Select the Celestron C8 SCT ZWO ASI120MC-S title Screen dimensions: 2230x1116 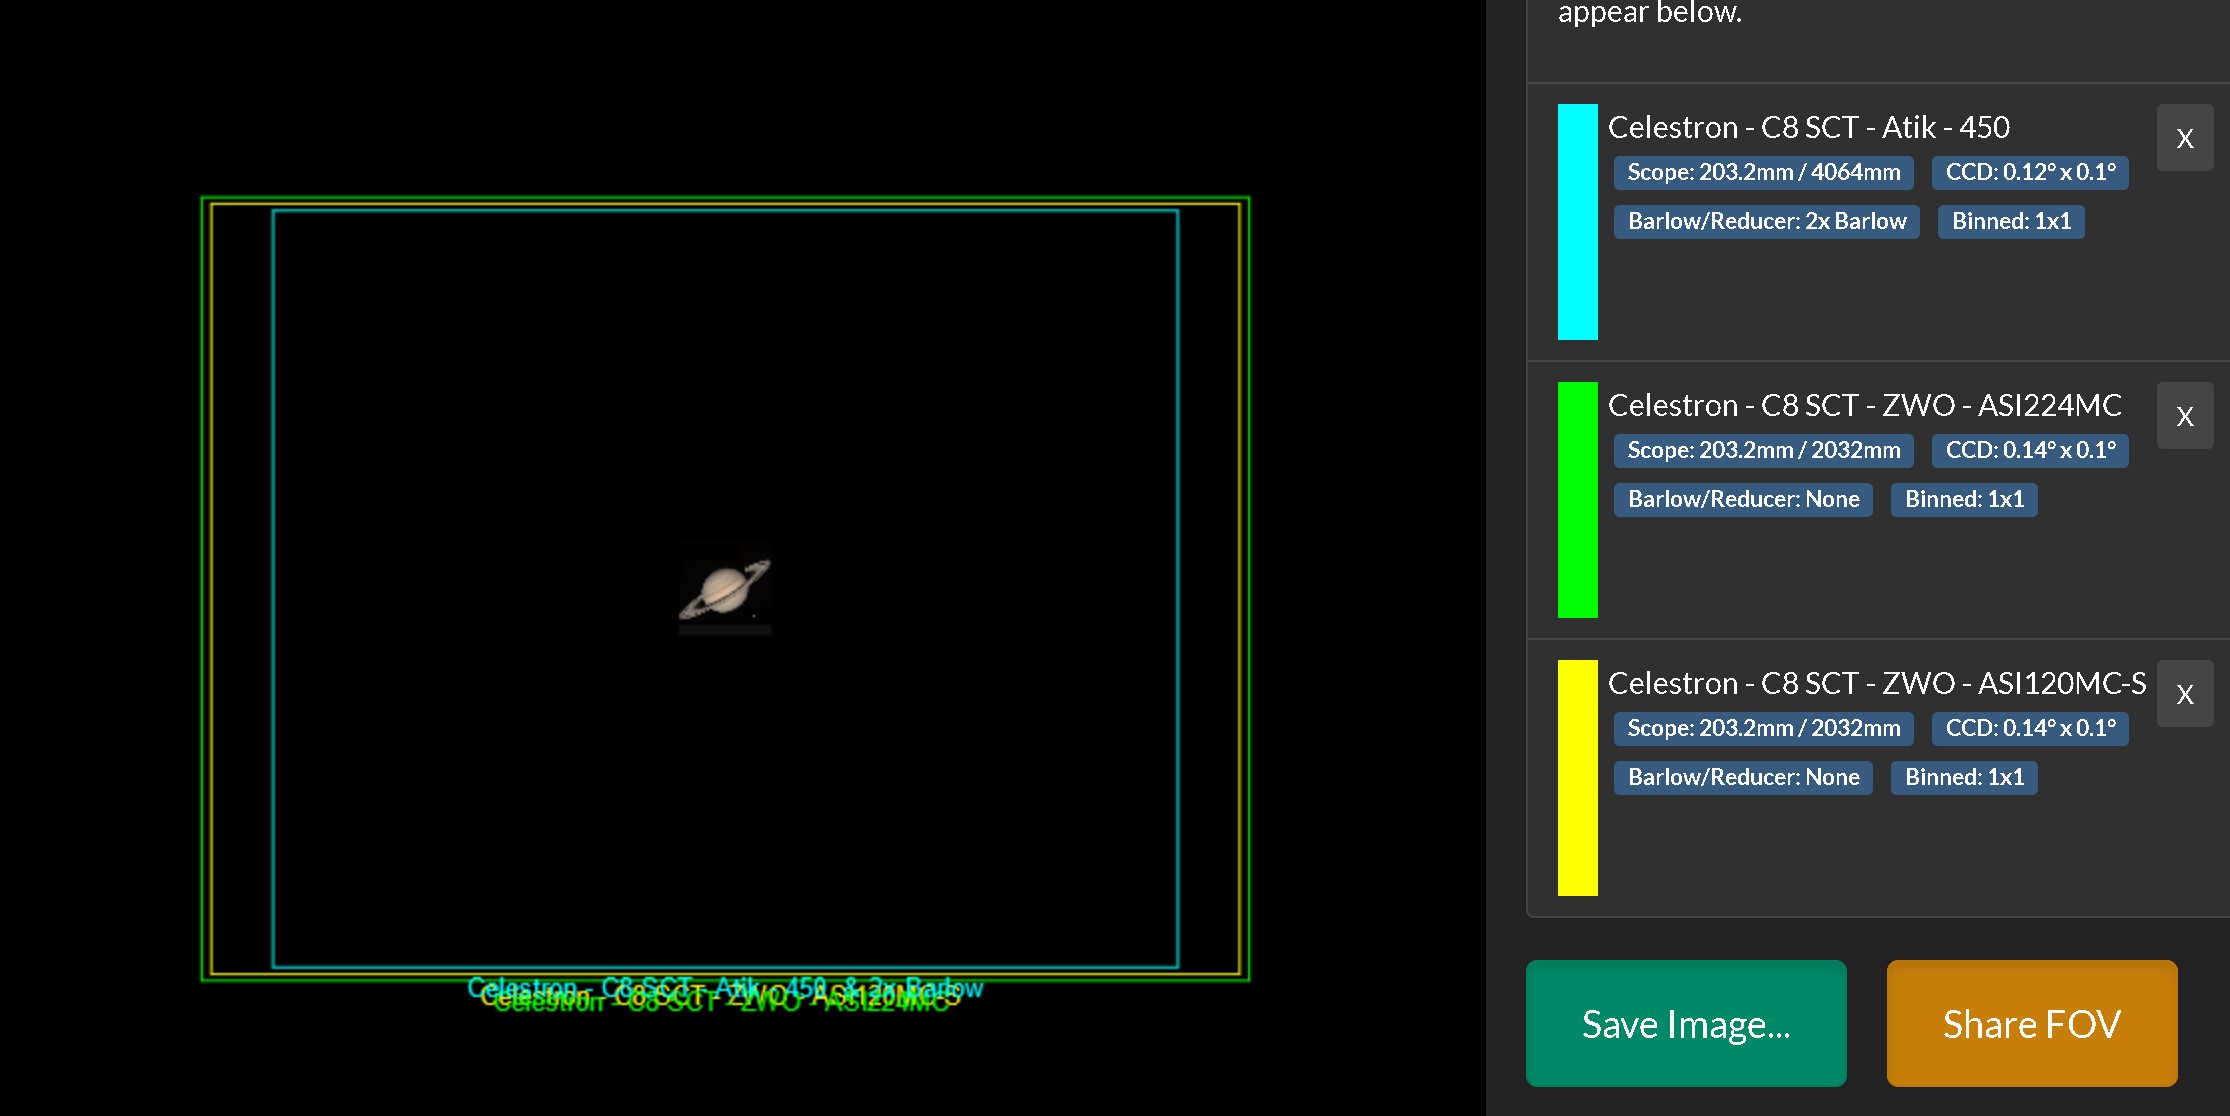coord(1876,683)
